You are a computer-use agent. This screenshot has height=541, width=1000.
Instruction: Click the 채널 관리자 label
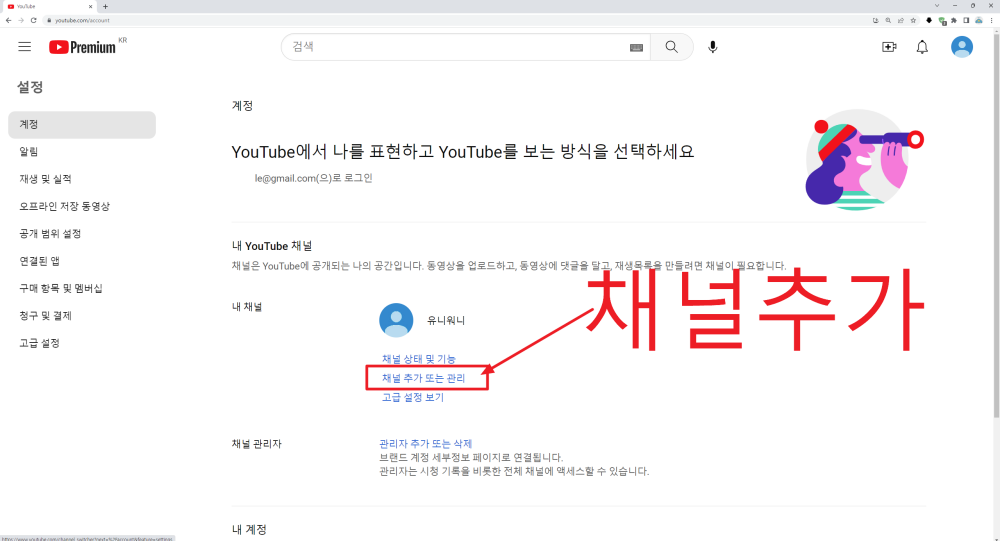[x=256, y=444]
